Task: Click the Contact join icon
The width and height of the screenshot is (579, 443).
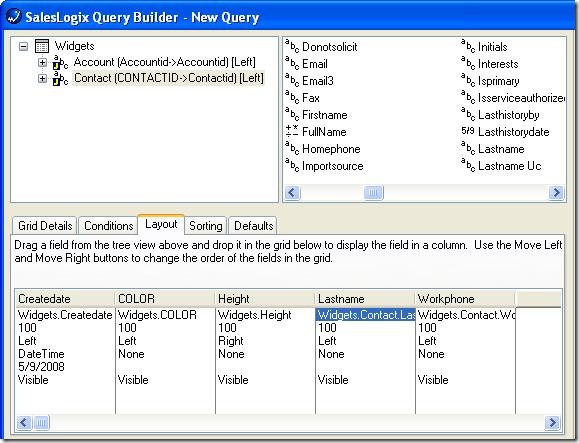Action: tap(60, 79)
